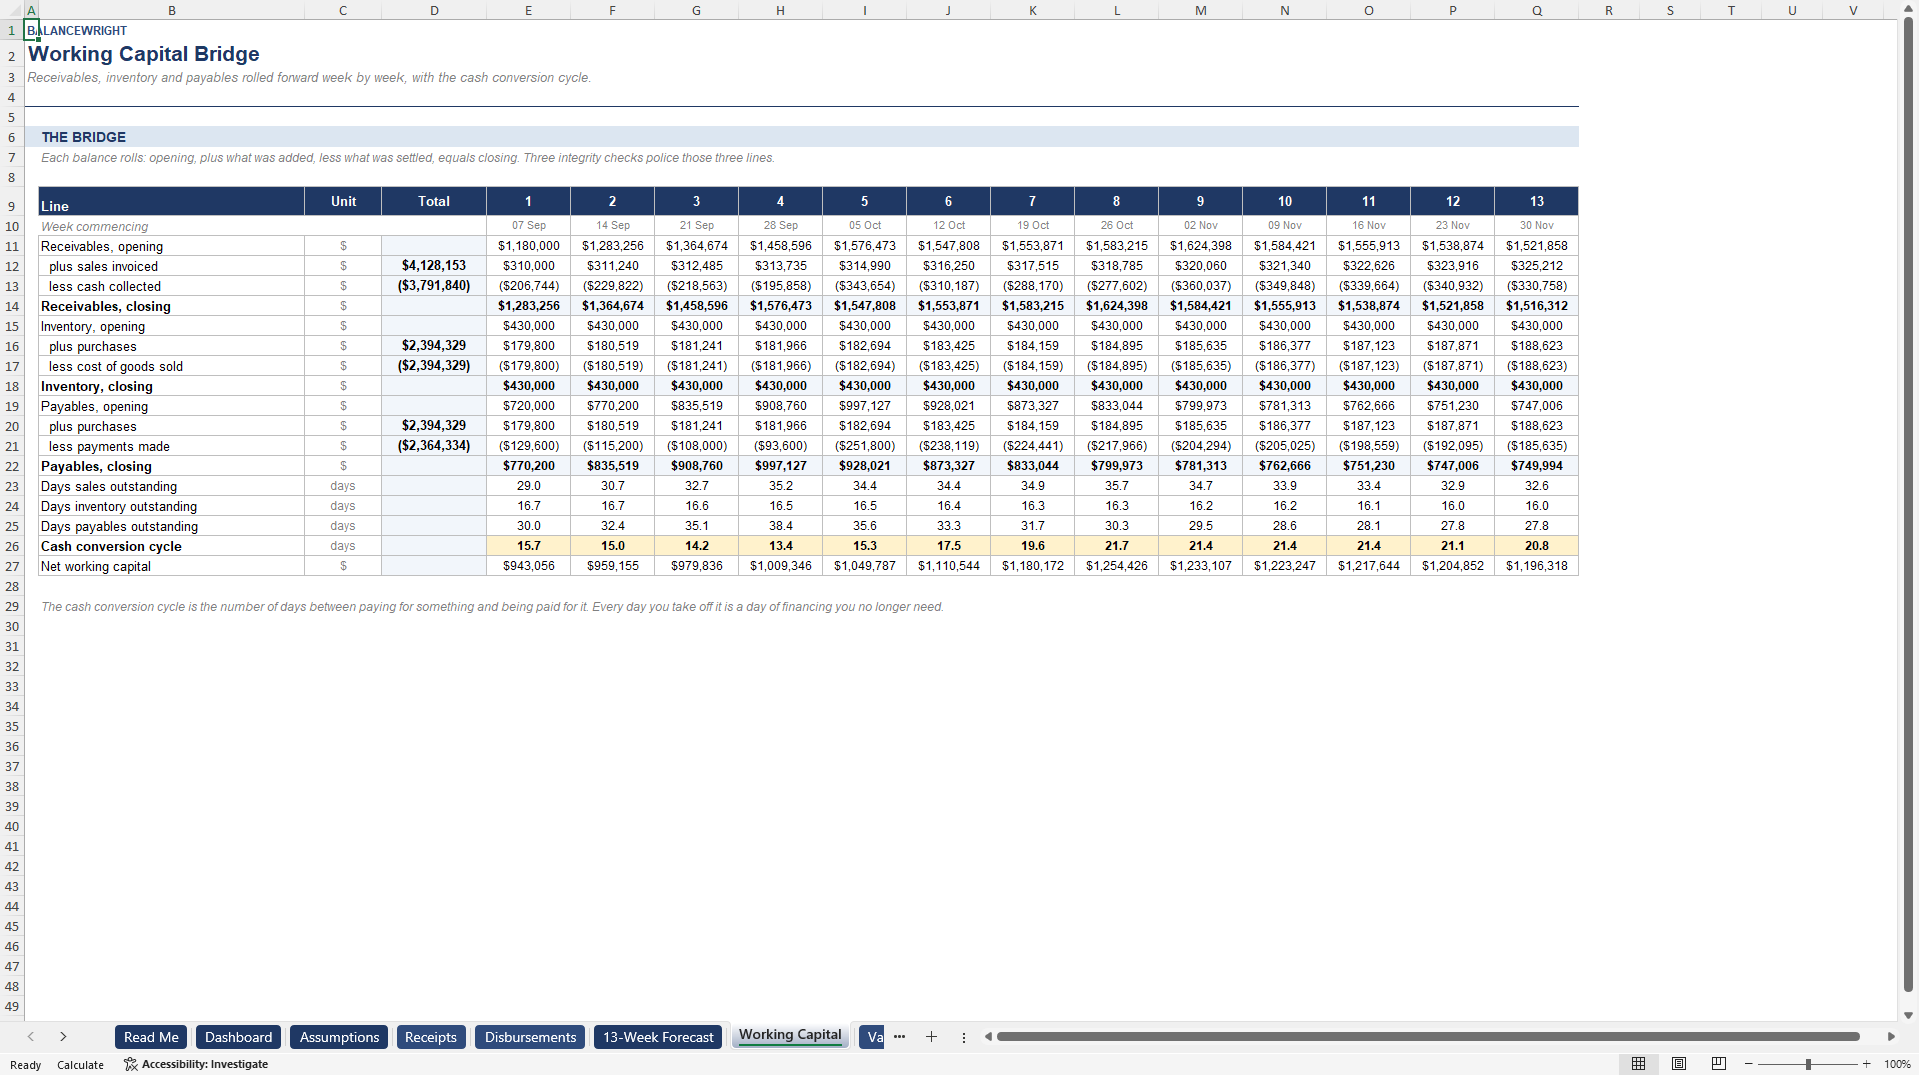This screenshot has width=1919, height=1075.
Task: Select column B header
Action: coord(172,10)
